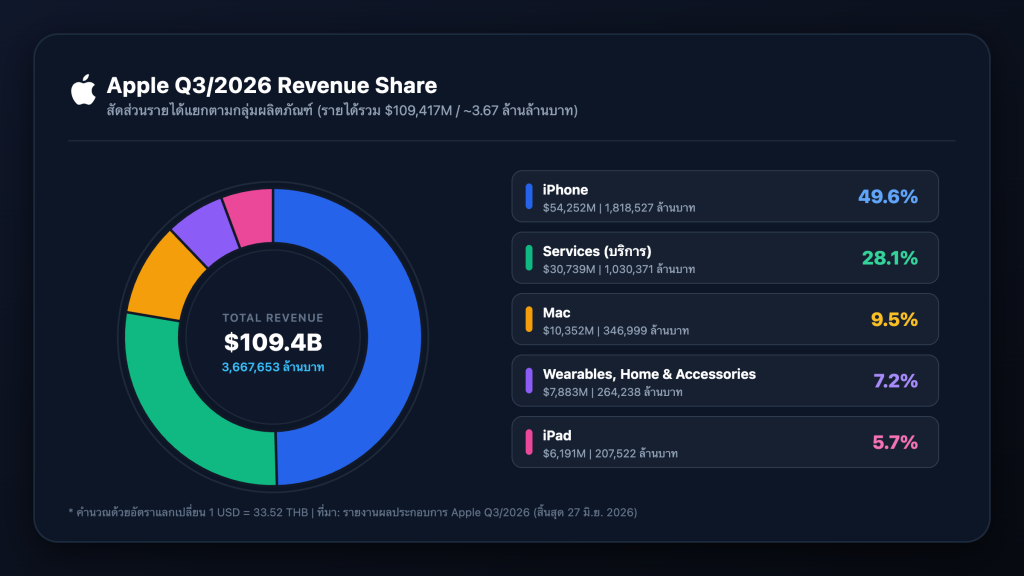Click the 7.2% Wearables share value

point(896,381)
